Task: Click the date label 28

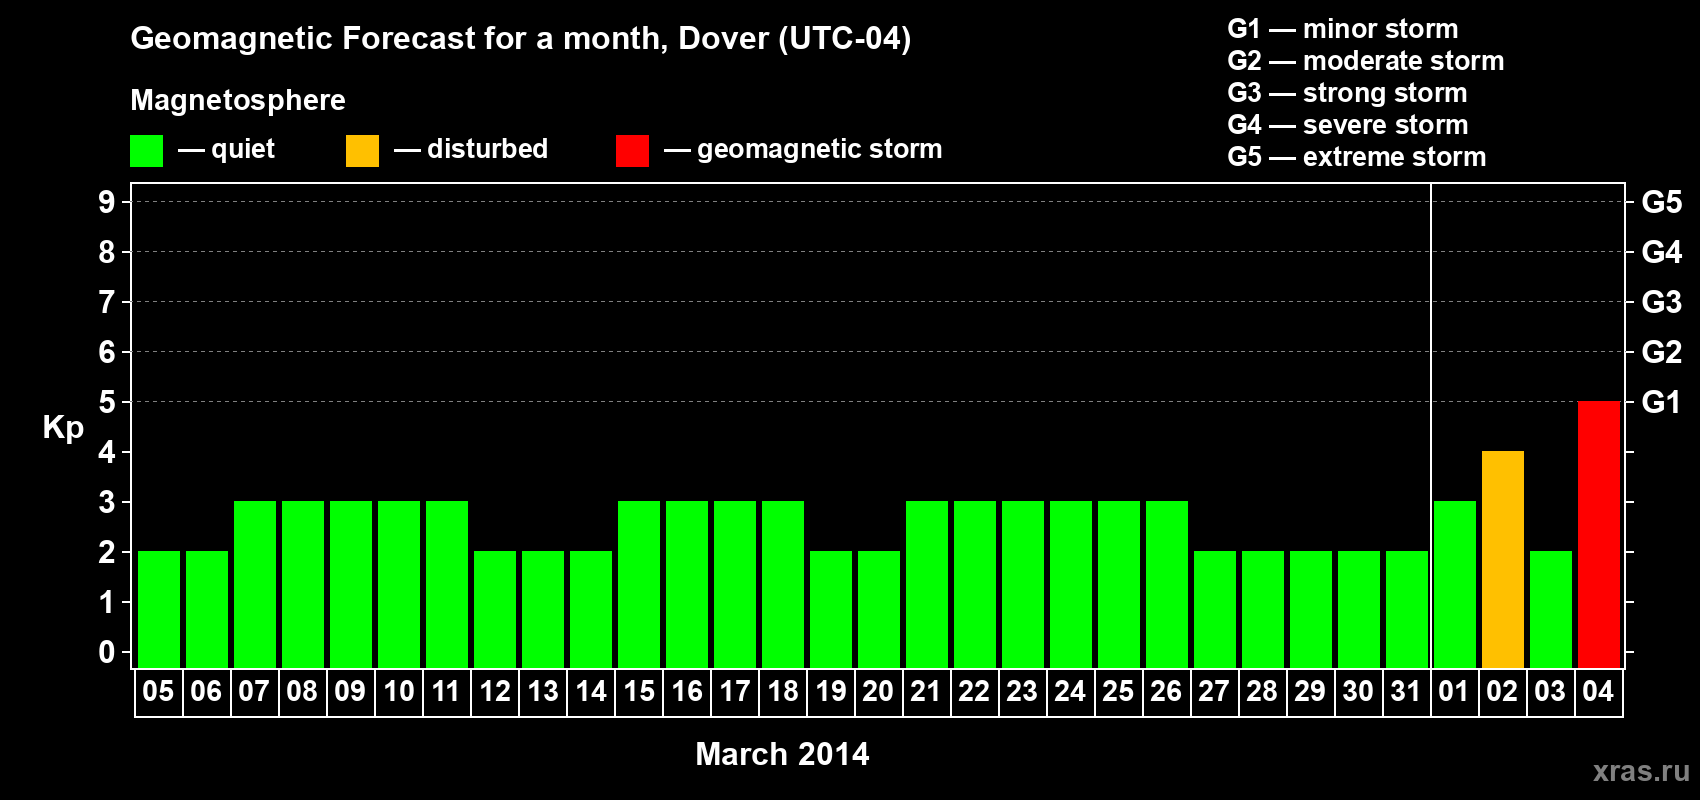Action: [x=1262, y=691]
